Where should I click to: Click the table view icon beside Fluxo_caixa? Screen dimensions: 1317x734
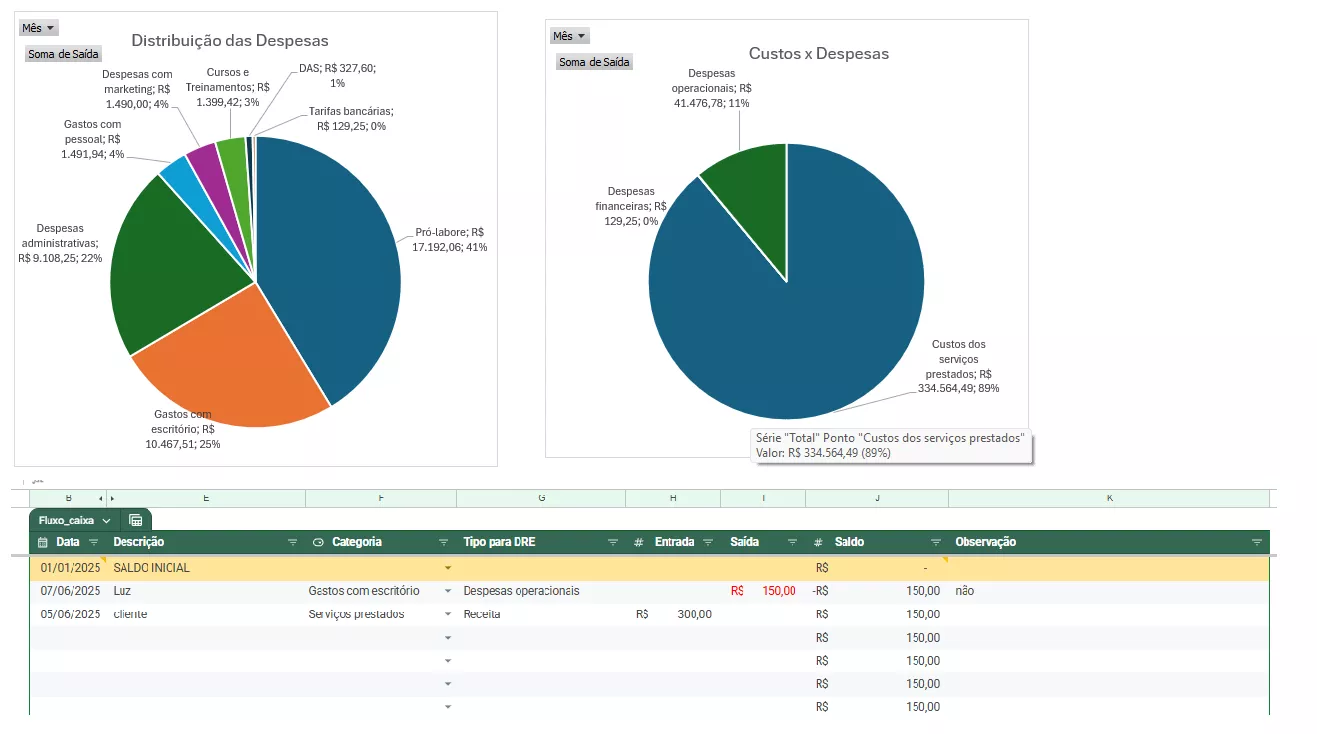pyautogui.click(x=135, y=520)
